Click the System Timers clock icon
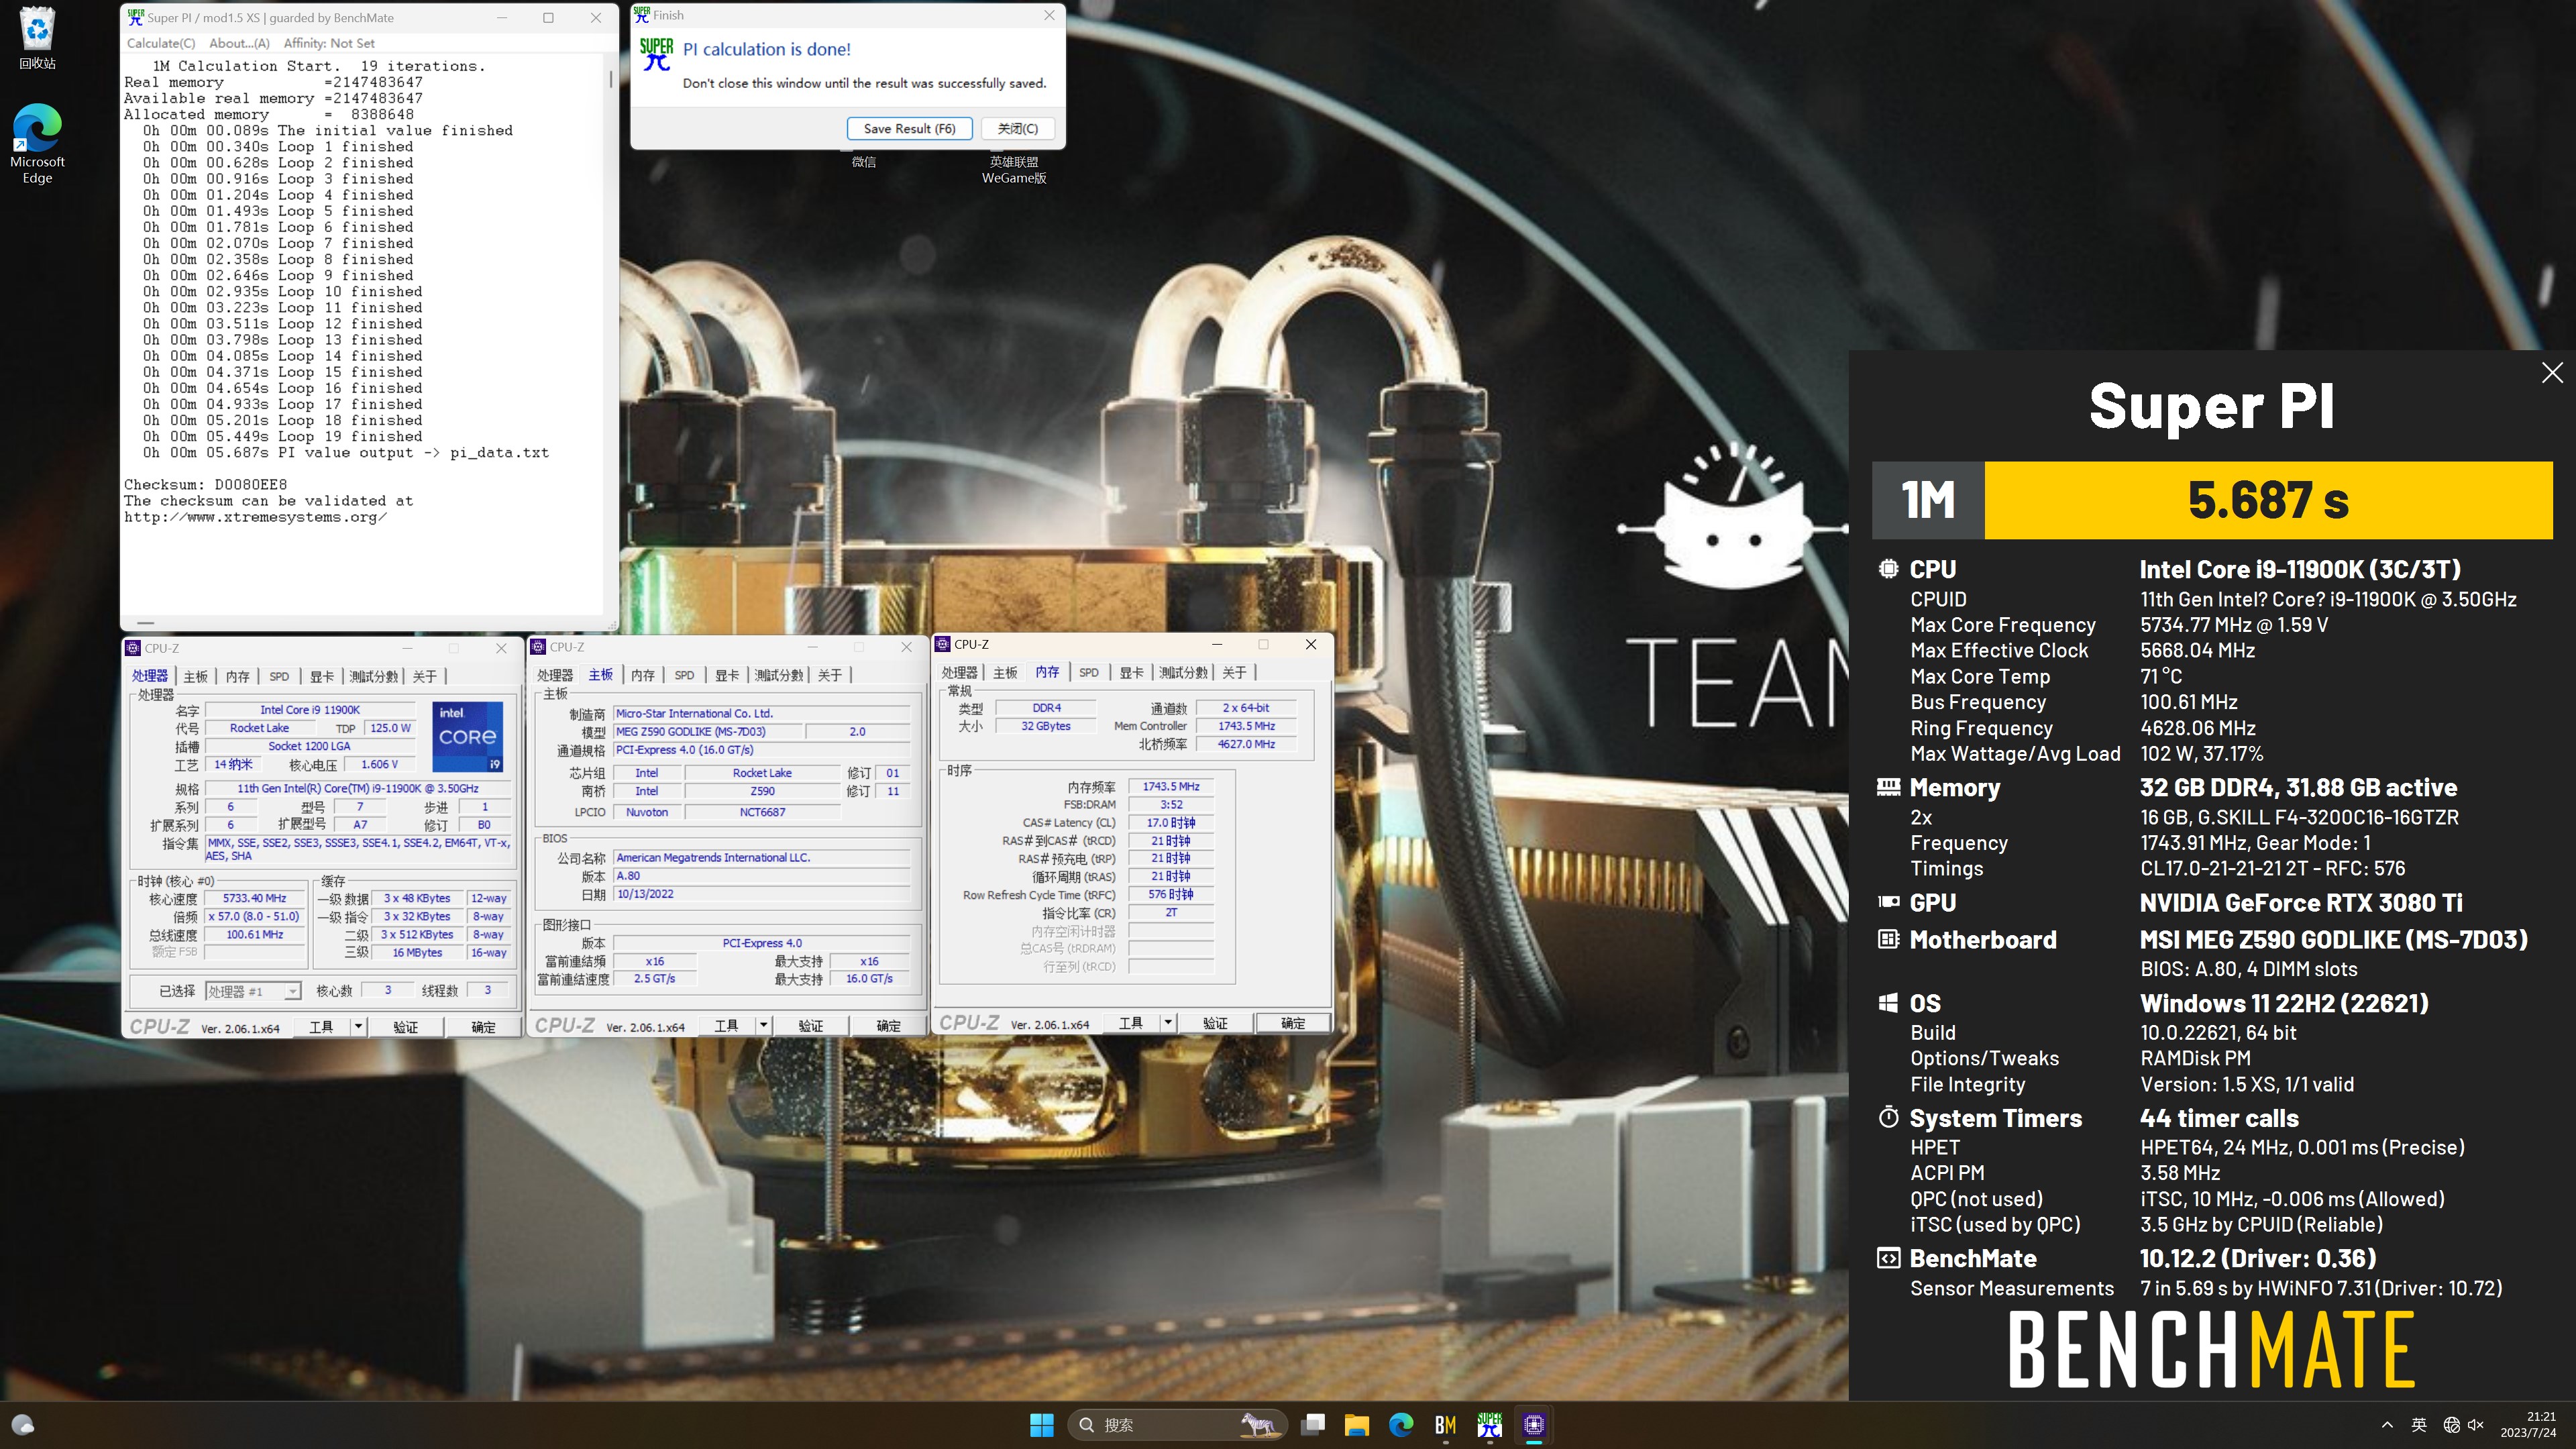The width and height of the screenshot is (2576, 1449). coord(1888,1117)
